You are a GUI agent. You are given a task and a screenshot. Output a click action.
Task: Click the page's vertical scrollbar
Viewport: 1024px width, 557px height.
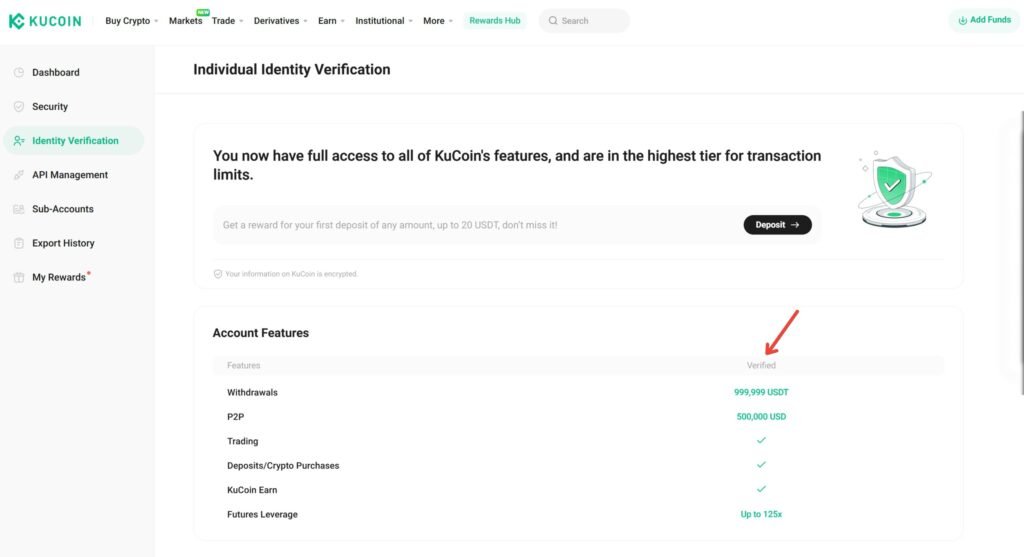(1020, 250)
